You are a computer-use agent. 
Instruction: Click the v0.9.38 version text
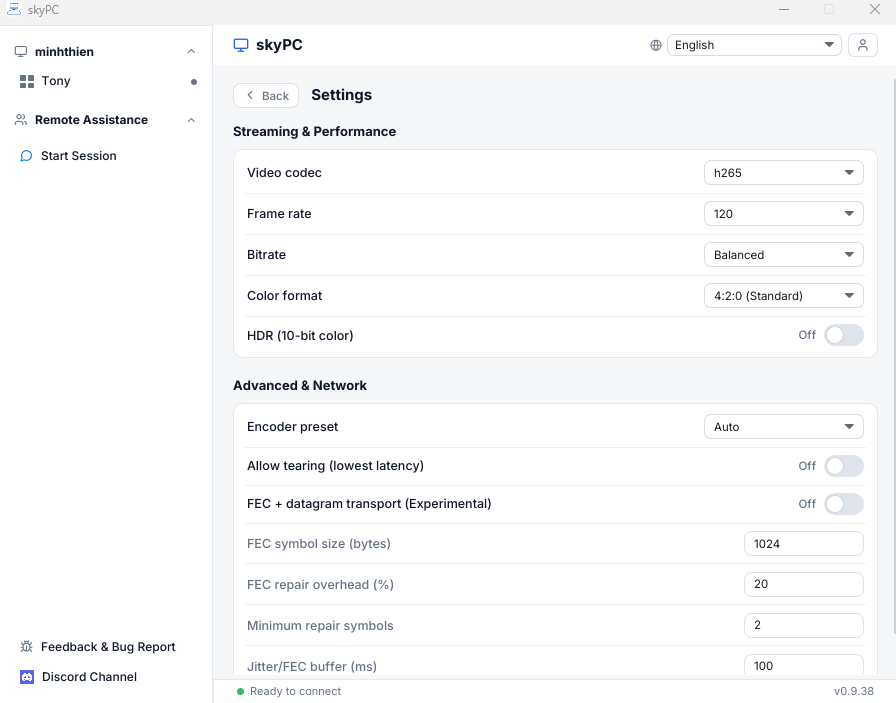point(854,691)
